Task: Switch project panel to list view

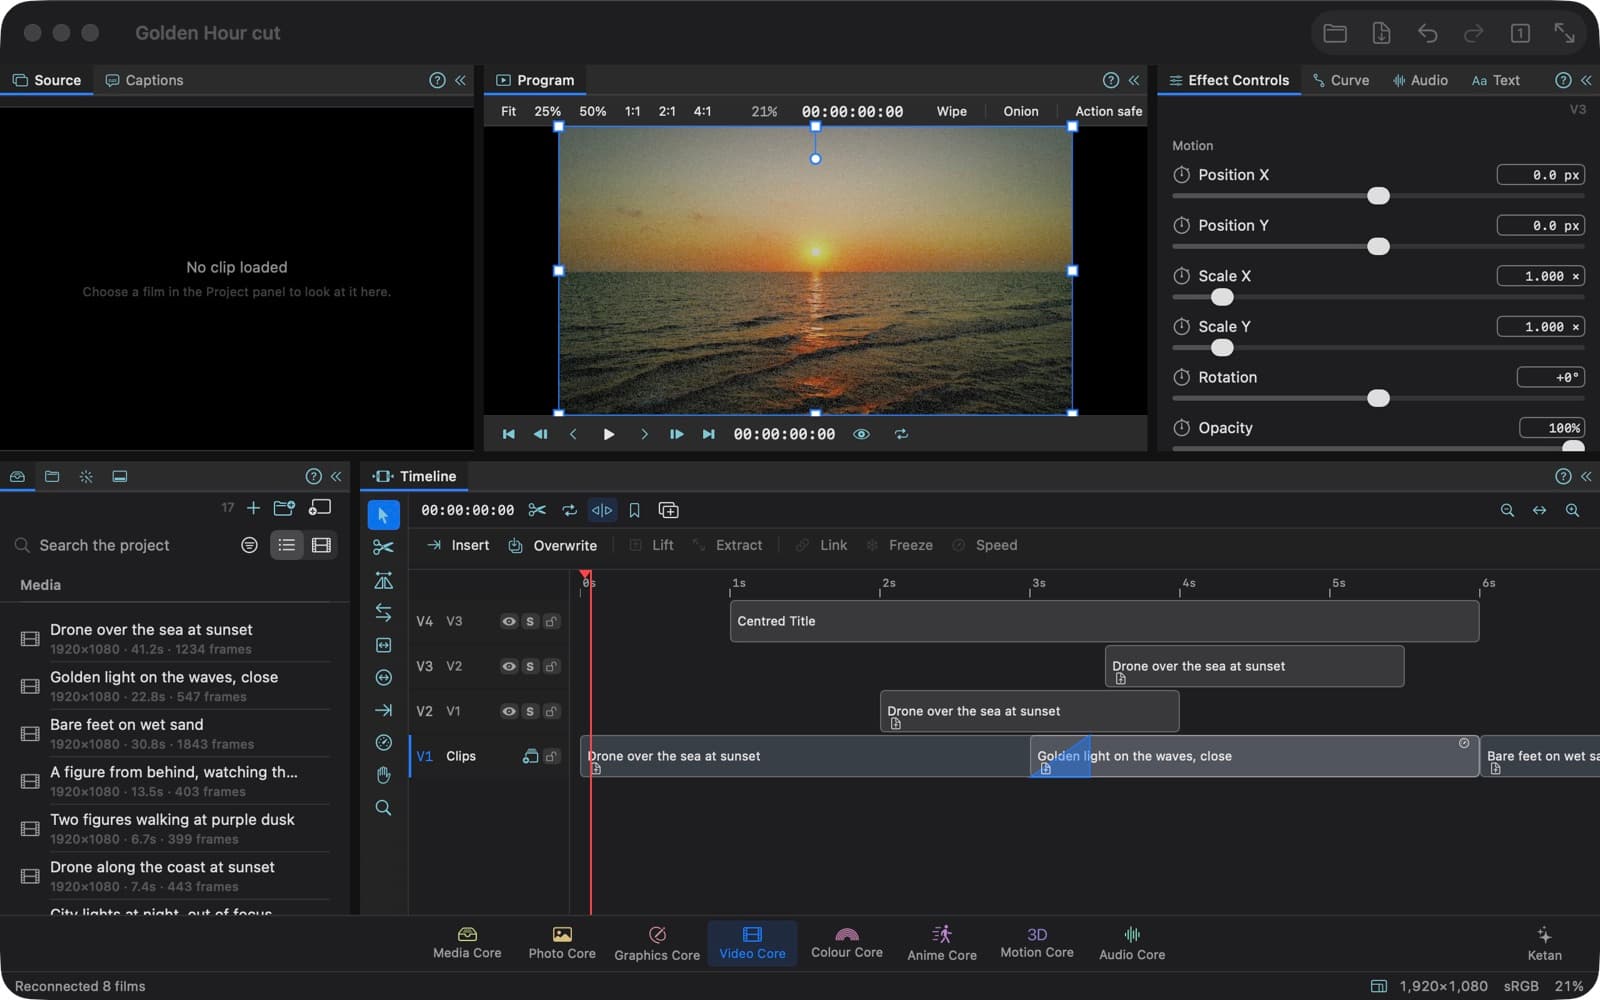Action: [287, 545]
